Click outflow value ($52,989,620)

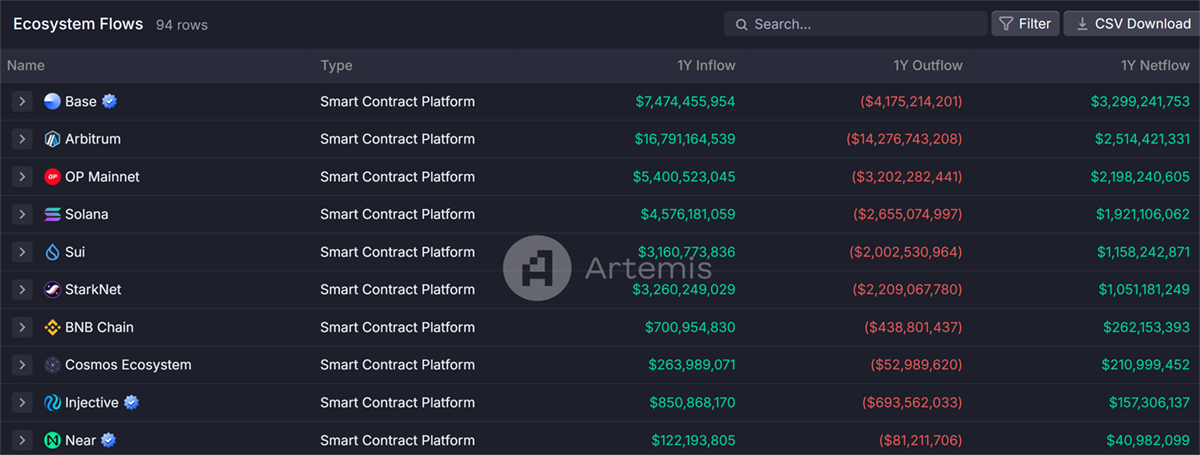(x=917, y=365)
